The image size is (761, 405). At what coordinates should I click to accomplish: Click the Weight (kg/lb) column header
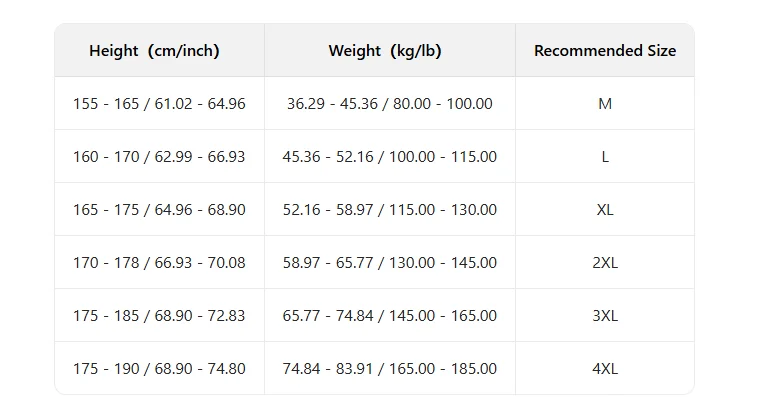(389, 51)
